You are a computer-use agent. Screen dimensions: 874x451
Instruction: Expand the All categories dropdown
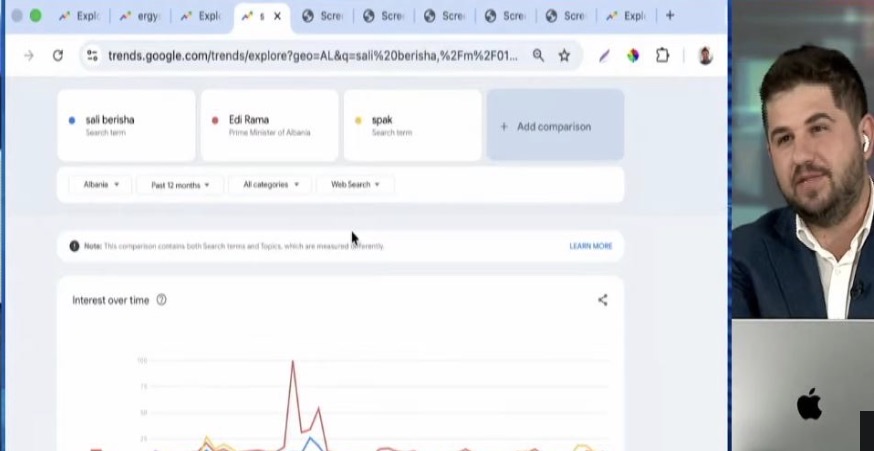(x=270, y=185)
